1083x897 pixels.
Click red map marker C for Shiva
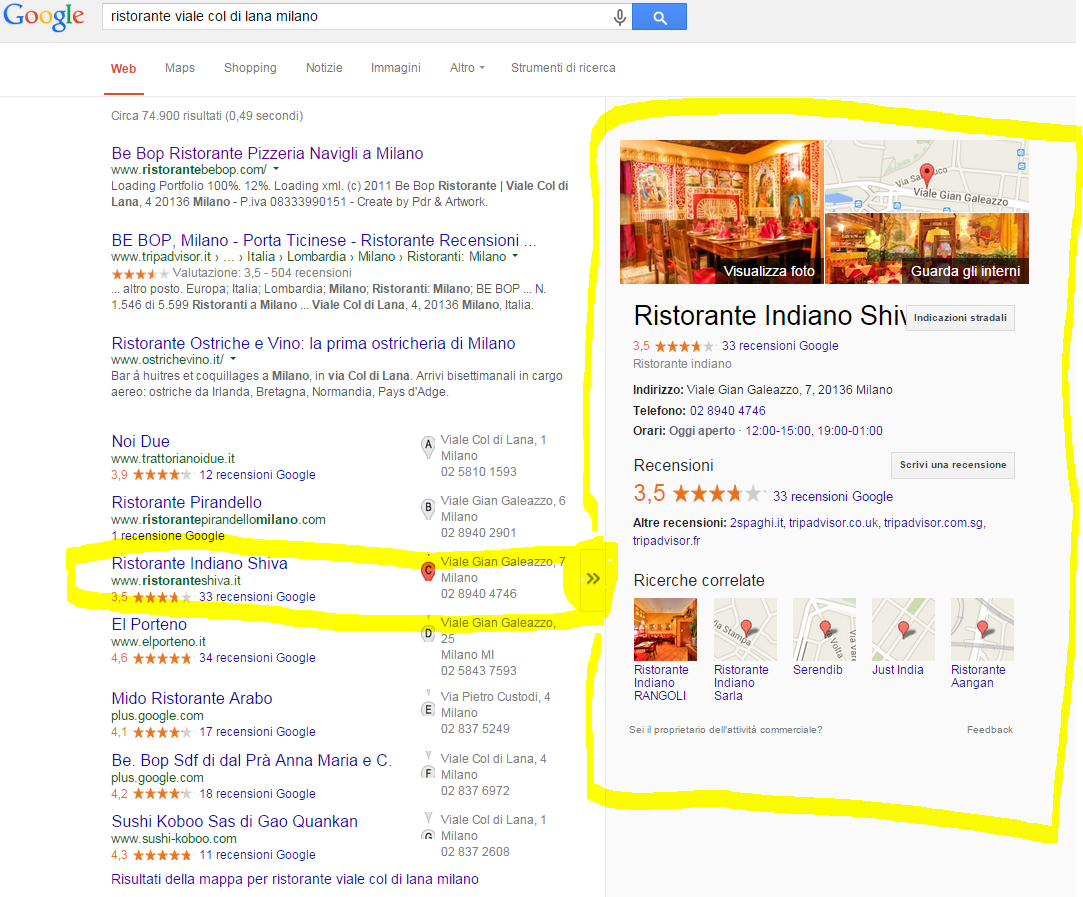click(428, 571)
